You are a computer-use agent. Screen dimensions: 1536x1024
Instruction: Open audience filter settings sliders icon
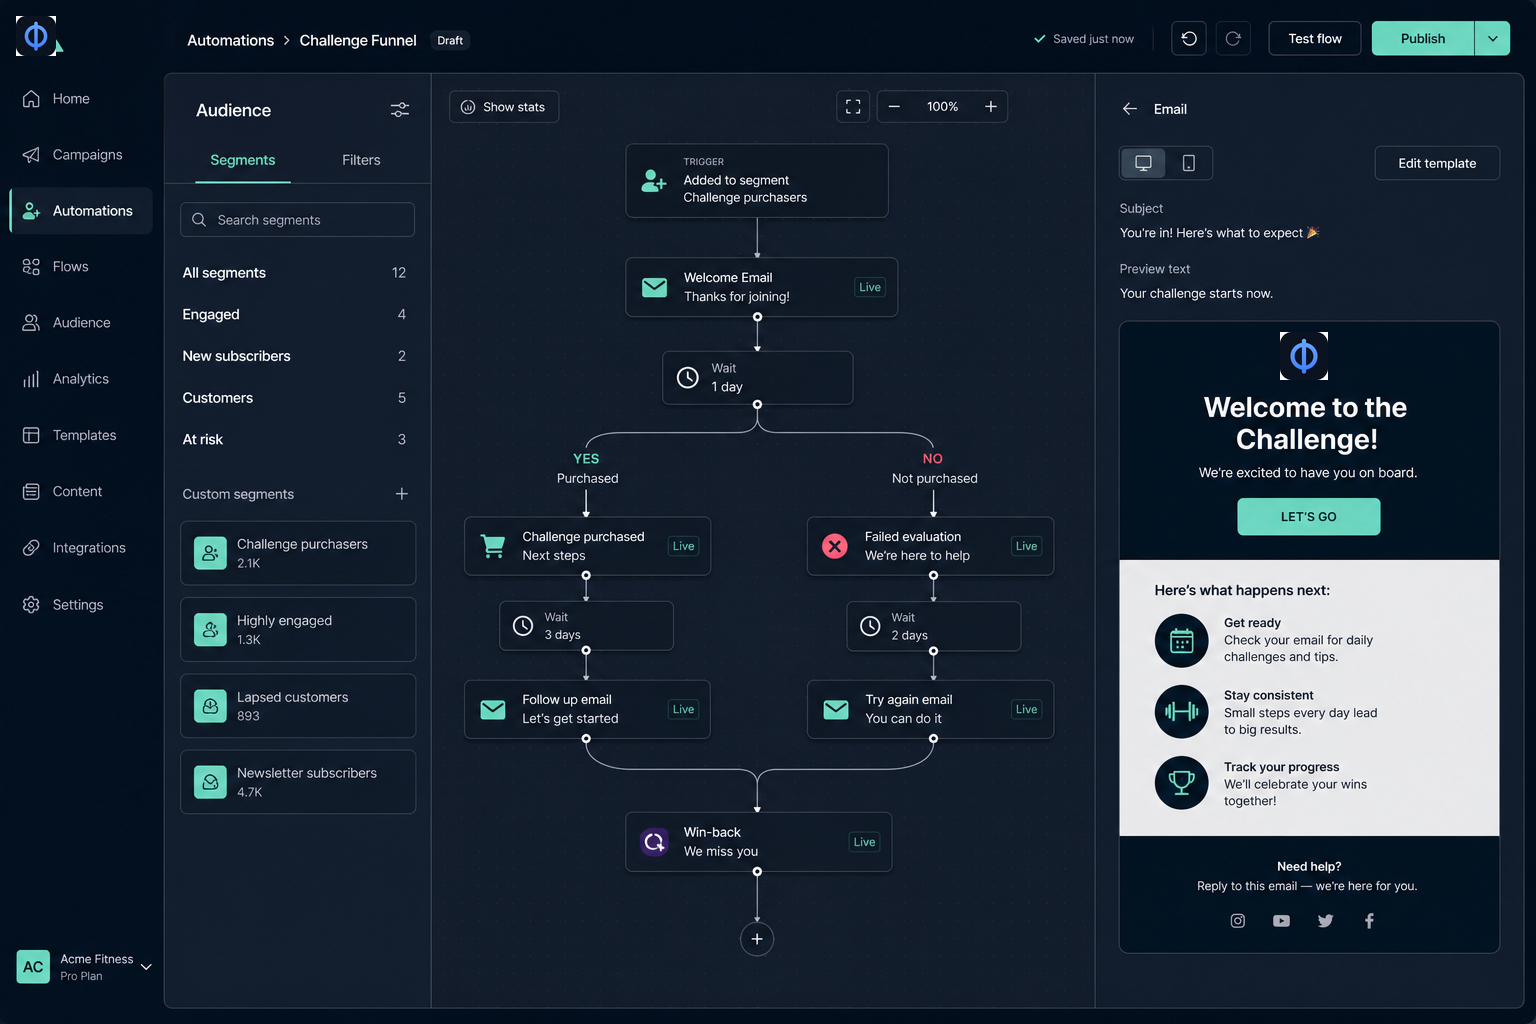[400, 110]
